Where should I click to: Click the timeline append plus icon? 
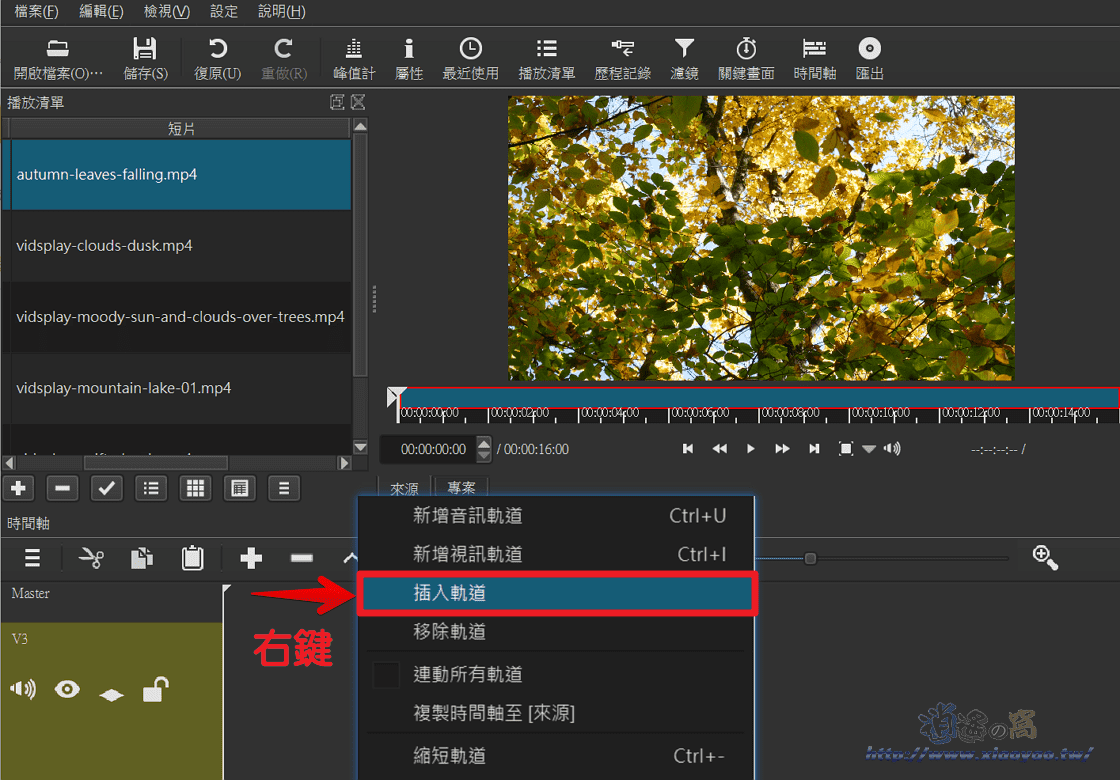(x=251, y=558)
